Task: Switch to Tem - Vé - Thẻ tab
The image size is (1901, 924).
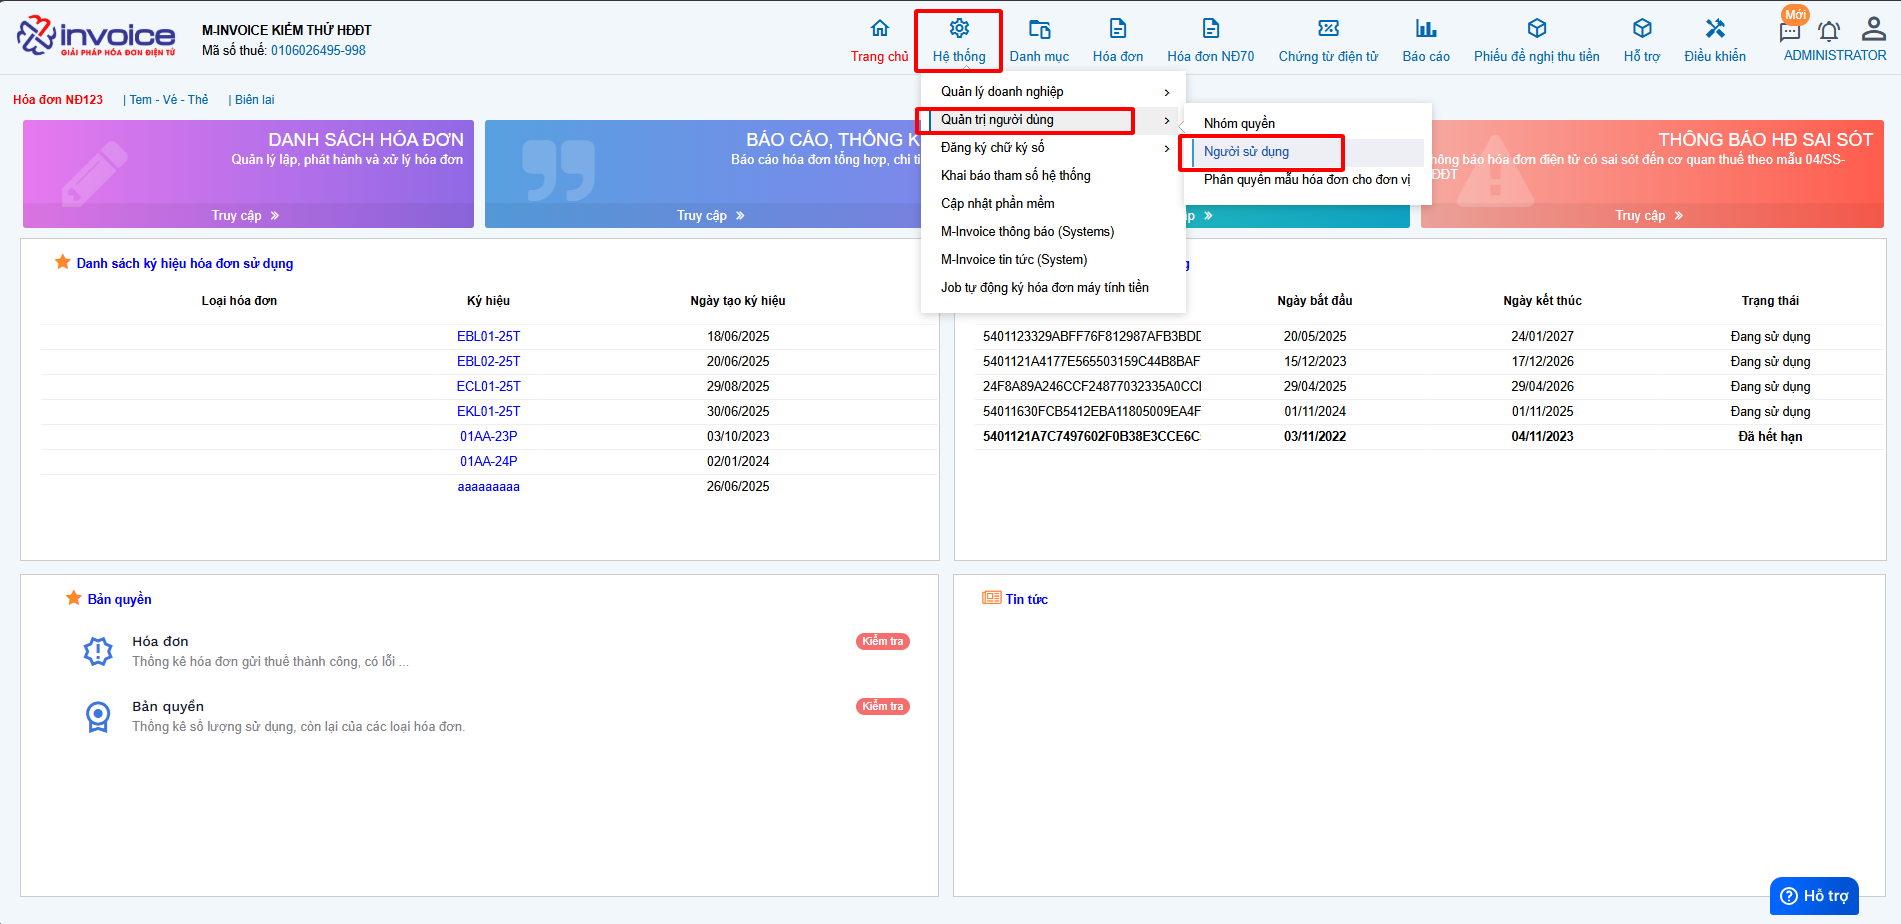Action: pyautogui.click(x=169, y=100)
